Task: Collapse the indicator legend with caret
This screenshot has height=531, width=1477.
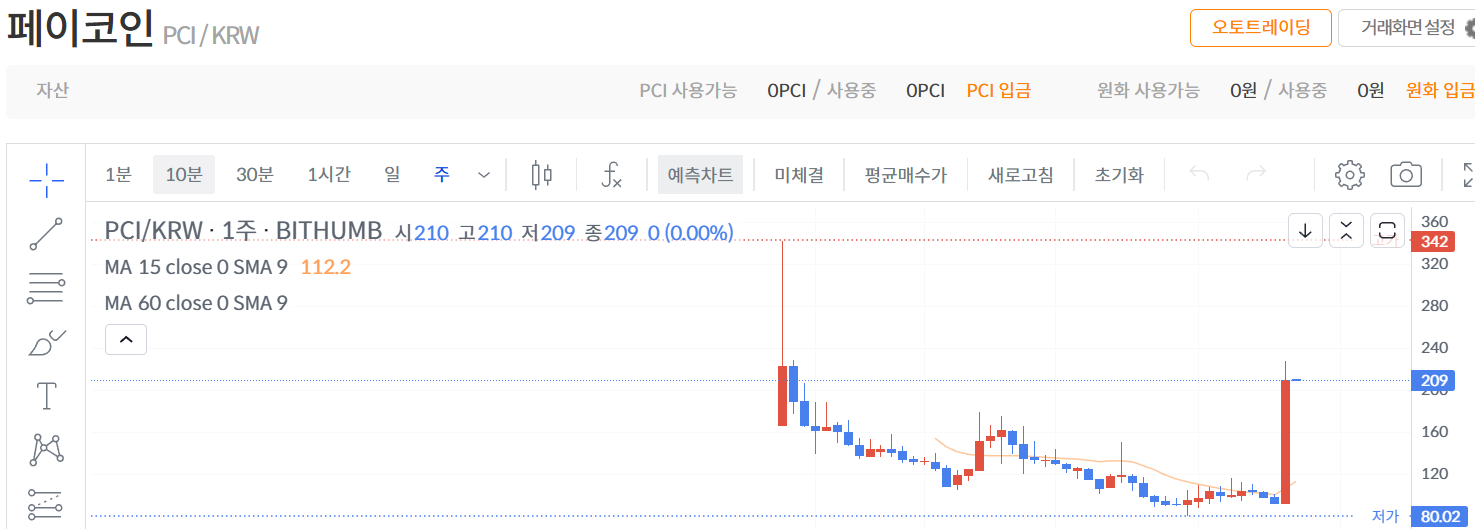Action: pyautogui.click(x=126, y=340)
